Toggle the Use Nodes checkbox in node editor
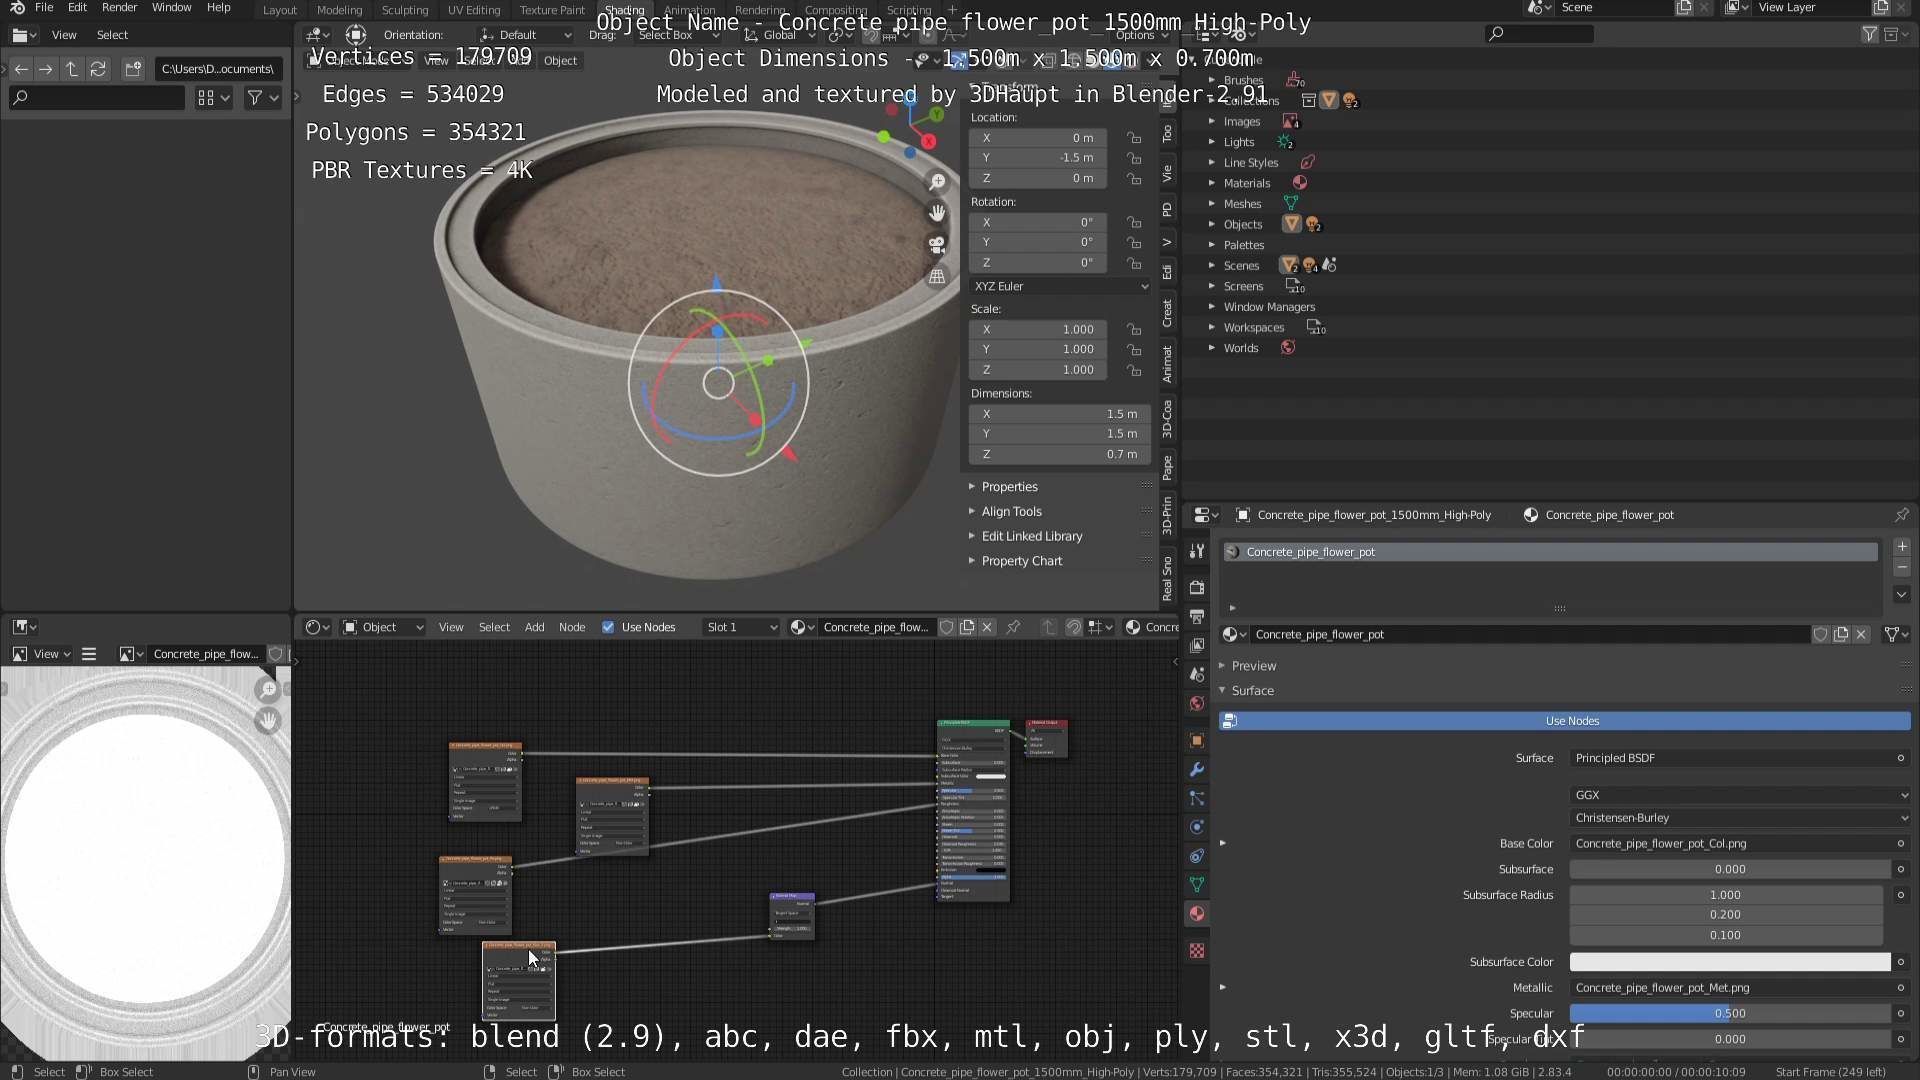 [x=608, y=627]
